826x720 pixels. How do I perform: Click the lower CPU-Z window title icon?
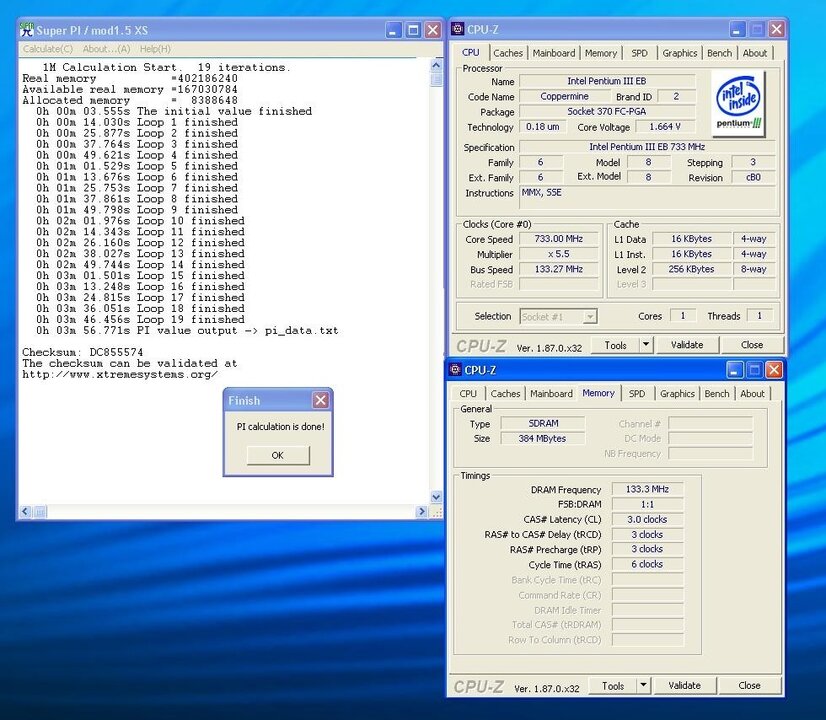[x=456, y=369]
